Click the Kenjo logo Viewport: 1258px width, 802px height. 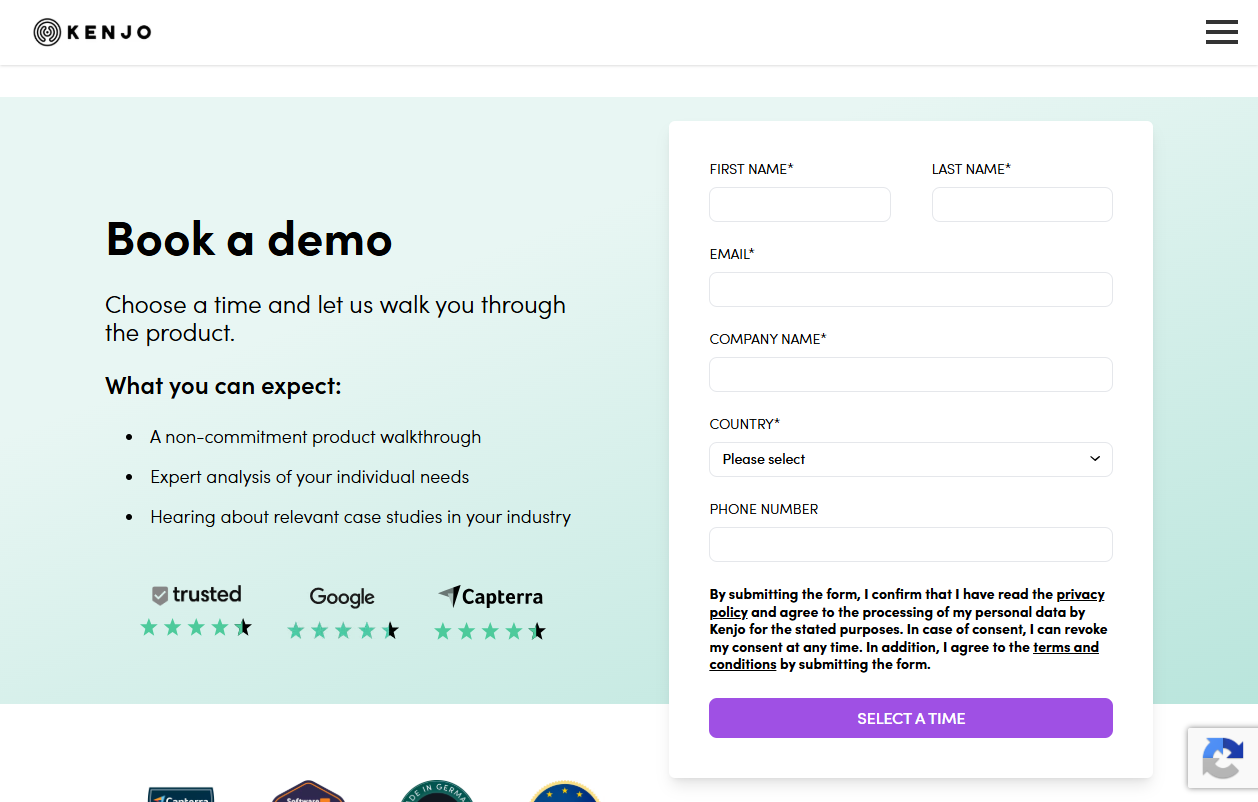point(92,33)
